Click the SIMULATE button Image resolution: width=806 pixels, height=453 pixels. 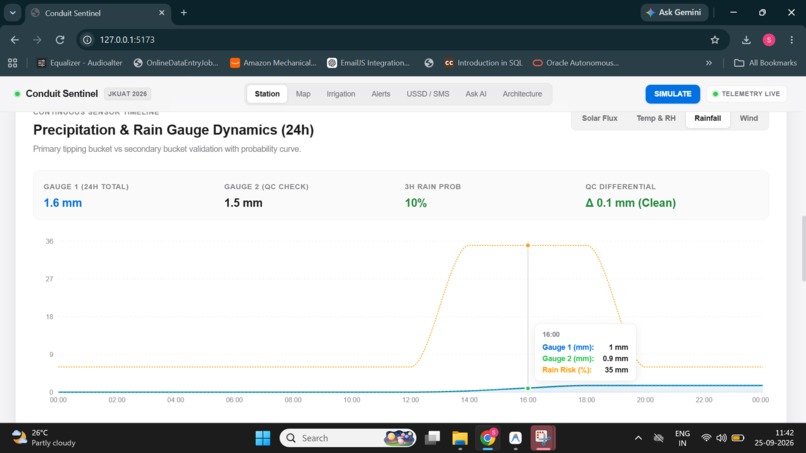click(x=672, y=94)
